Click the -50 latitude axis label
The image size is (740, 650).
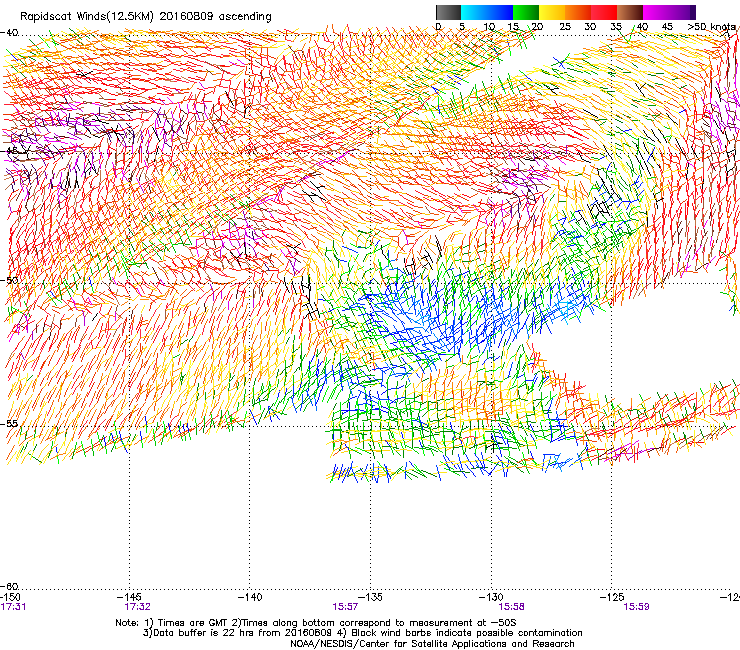[9, 280]
